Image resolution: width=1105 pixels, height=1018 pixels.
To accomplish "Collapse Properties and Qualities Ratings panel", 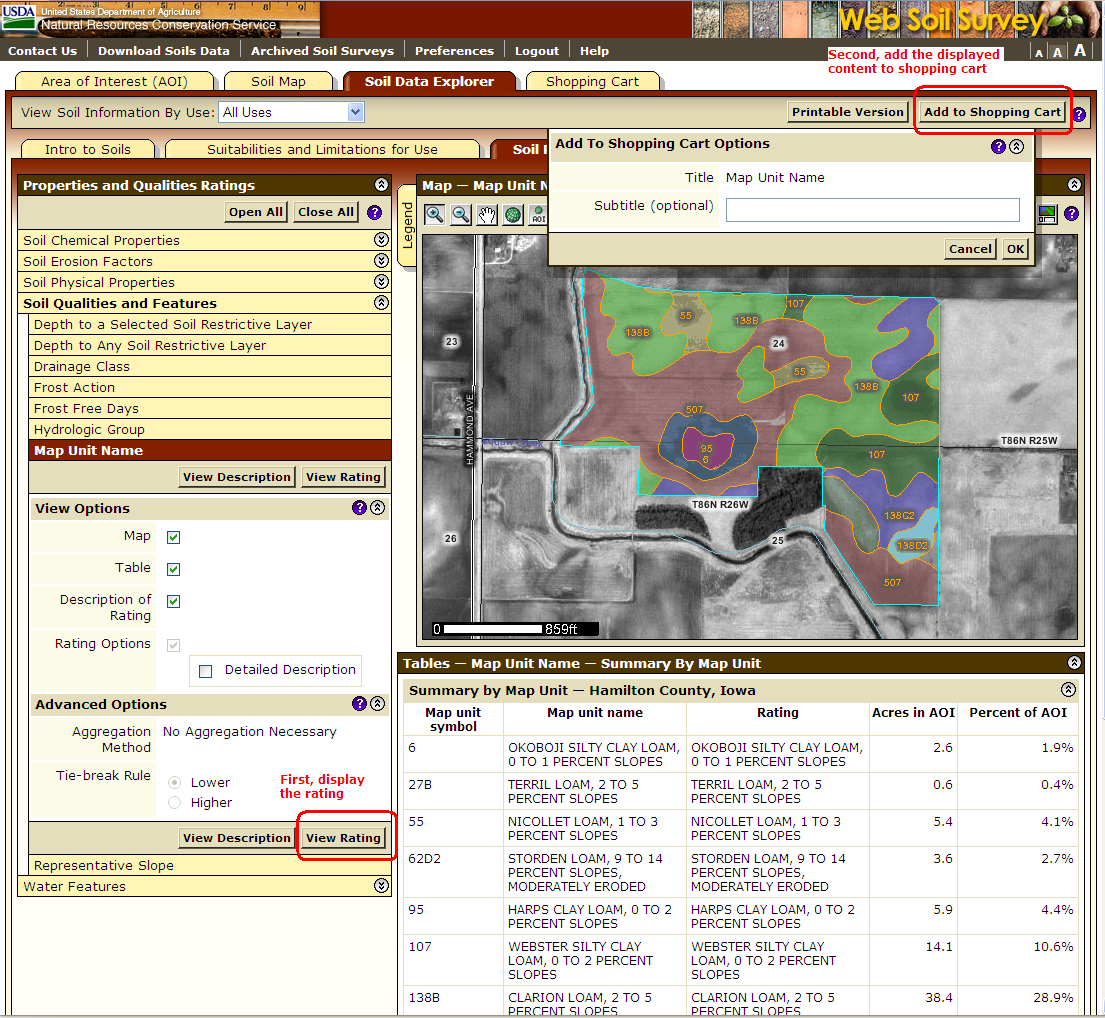I will tap(381, 185).
